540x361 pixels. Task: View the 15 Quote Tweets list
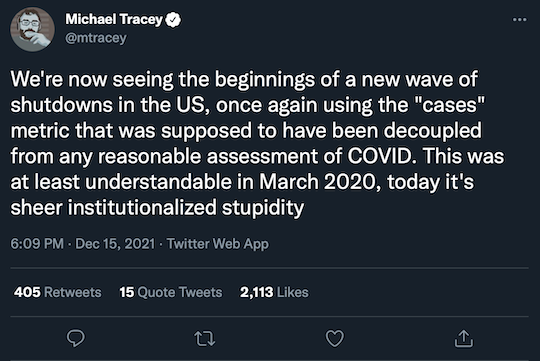click(x=170, y=292)
